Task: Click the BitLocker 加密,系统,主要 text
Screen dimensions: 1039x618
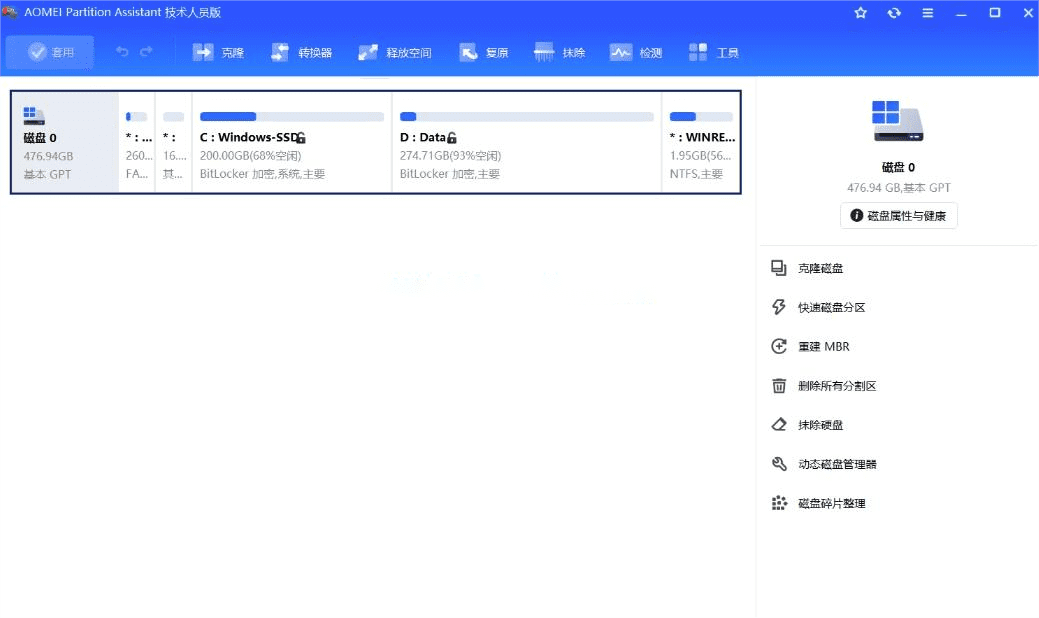Action: (x=262, y=174)
